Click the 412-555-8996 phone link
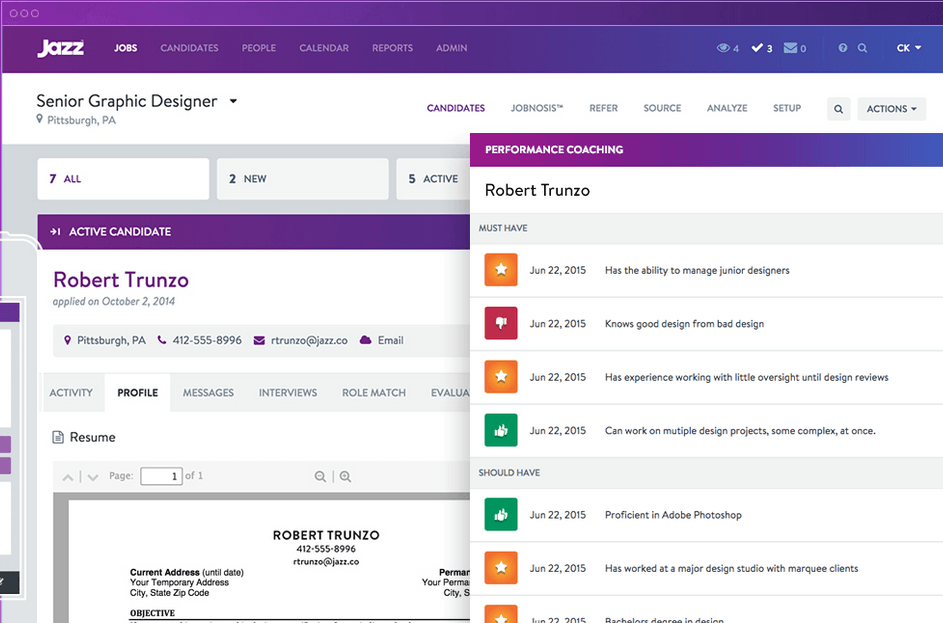Image resolution: width=943 pixels, height=623 pixels. pyautogui.click(x=207, y=340)
